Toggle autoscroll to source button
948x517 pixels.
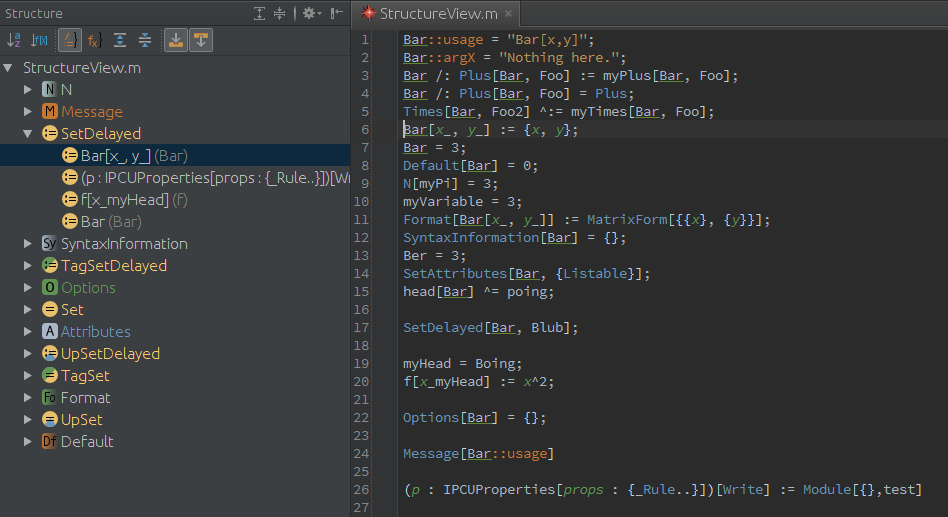point(175,40)
